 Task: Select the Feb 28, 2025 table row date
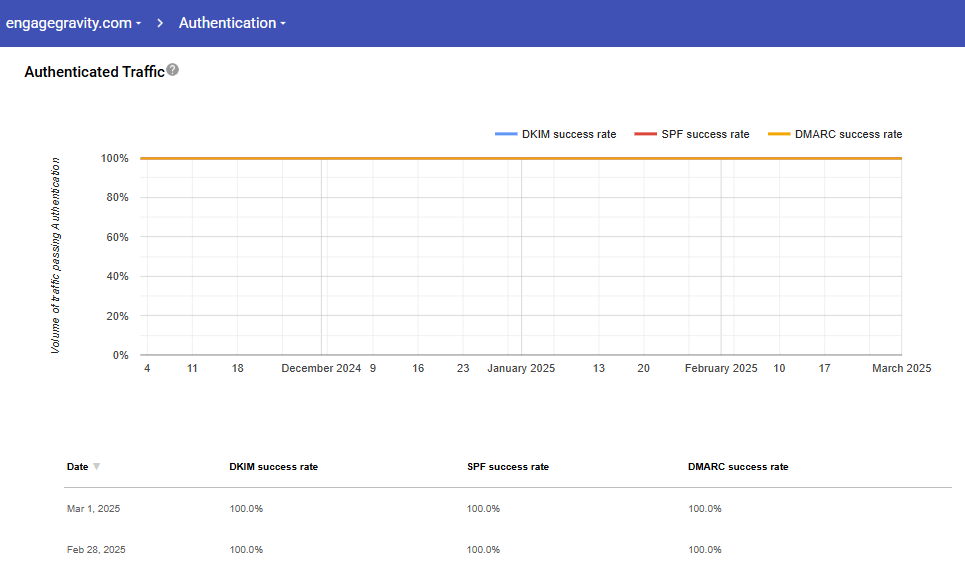tap(96, 550)
